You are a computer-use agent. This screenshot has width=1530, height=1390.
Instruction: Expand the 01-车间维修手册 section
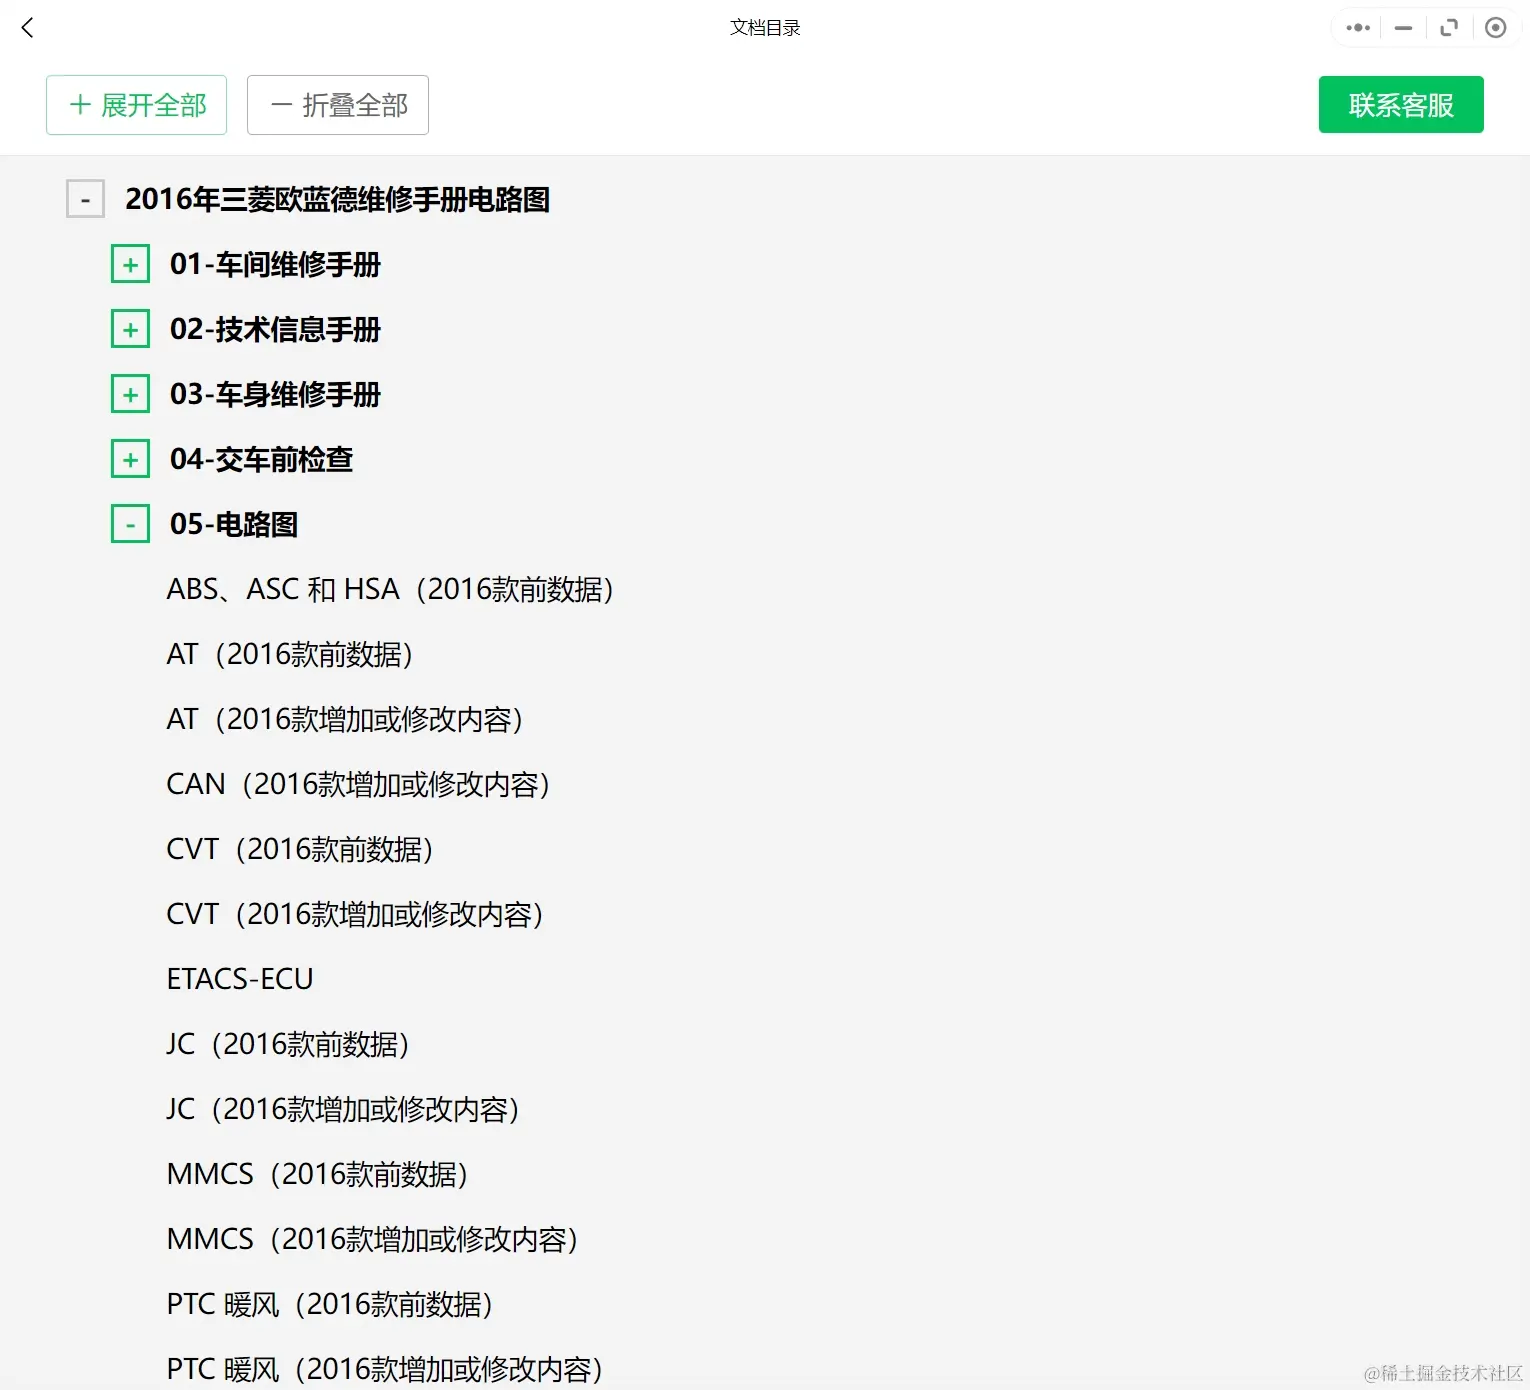click(x=130, y=264)
